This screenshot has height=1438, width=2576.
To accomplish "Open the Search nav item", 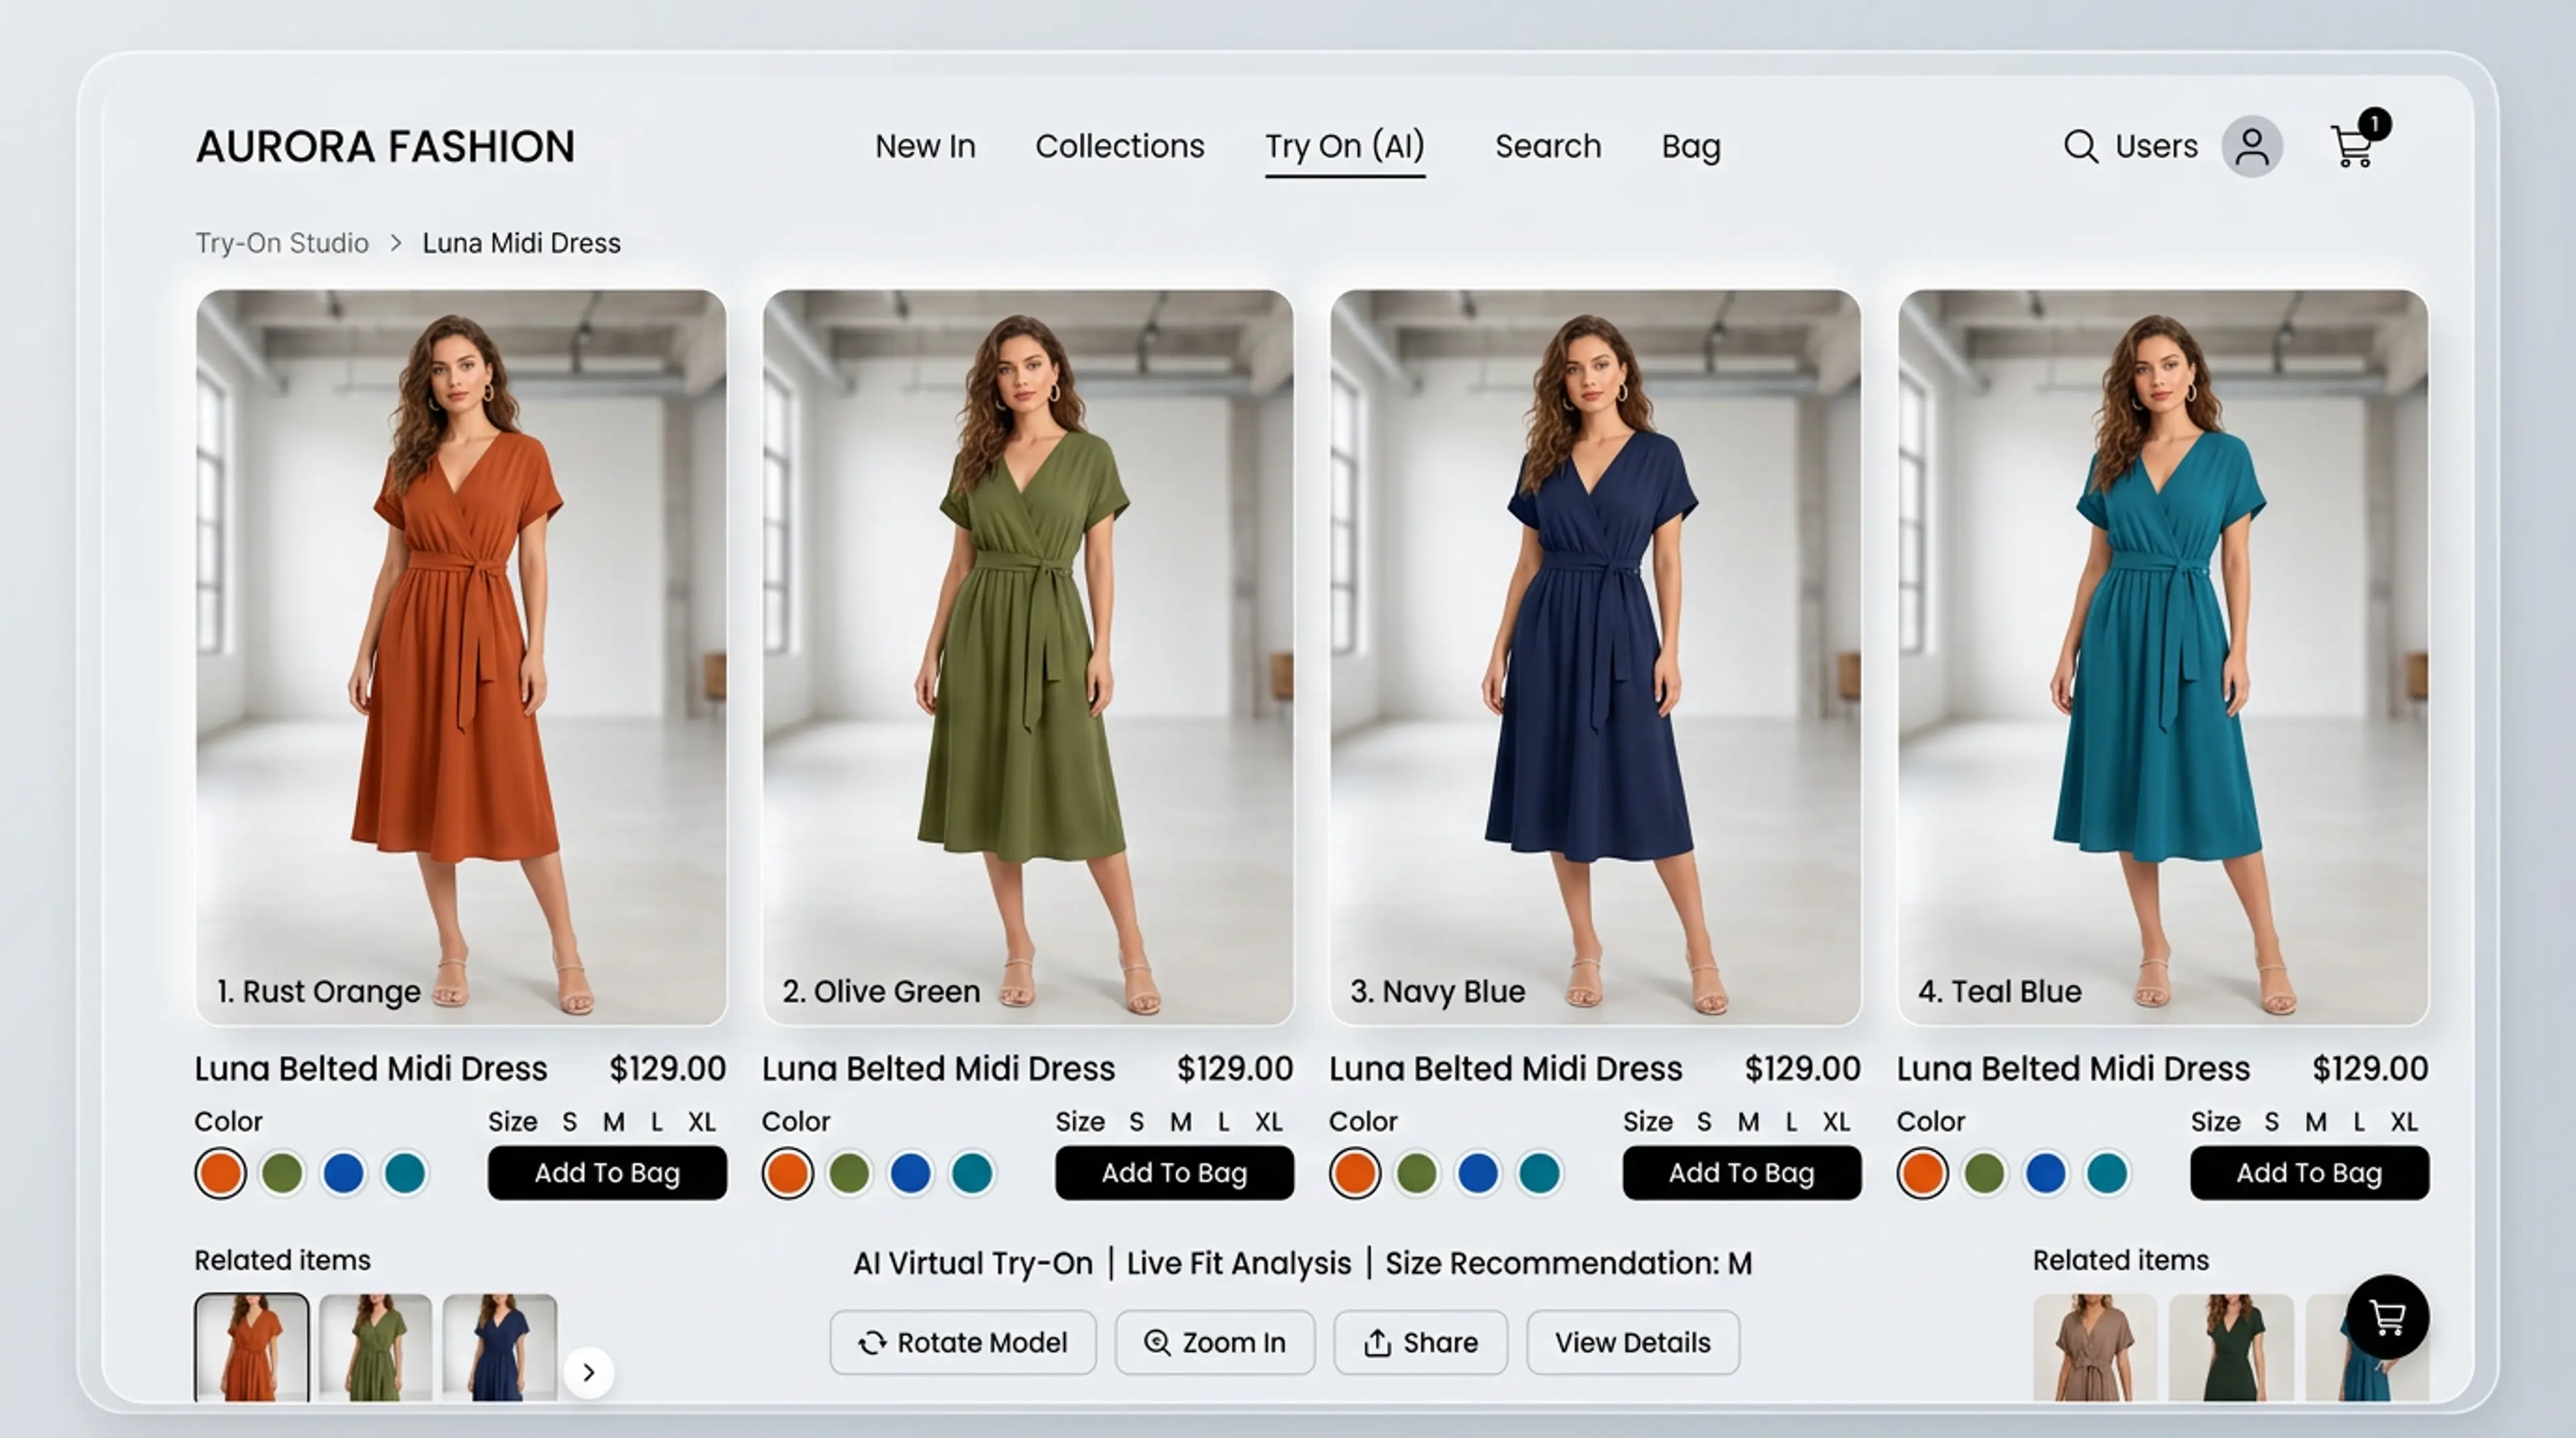I will pyautogui.click(x=1547, y=146).
